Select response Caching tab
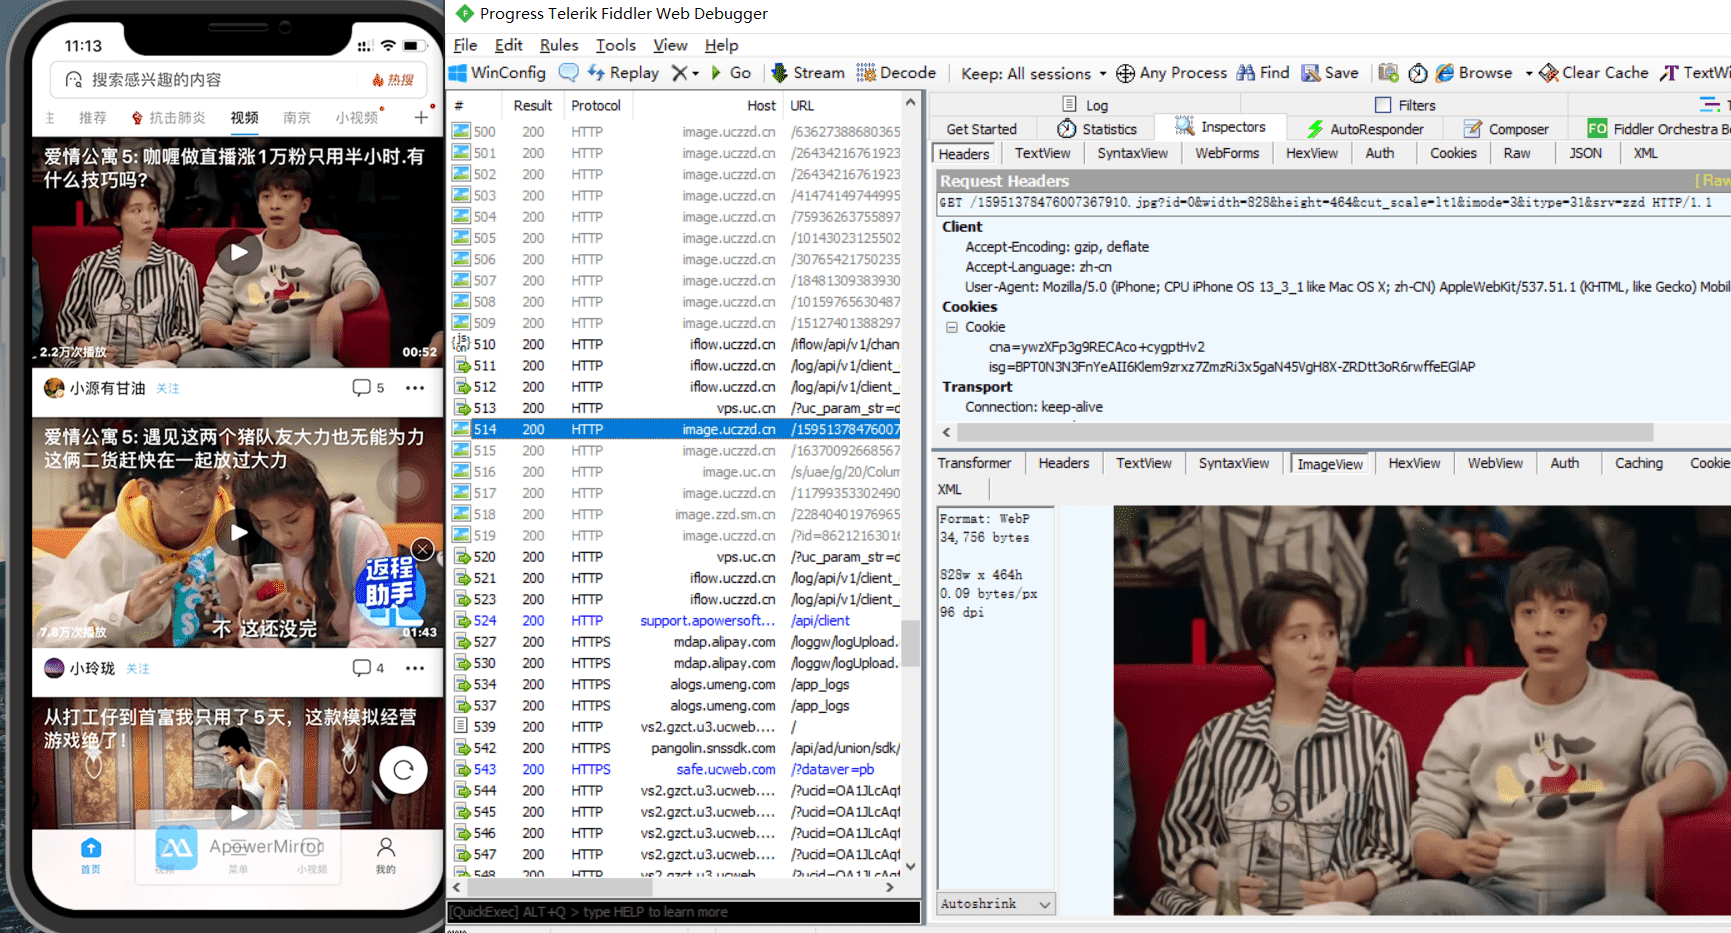The height and width of the screenshot is (933, 1731). (1638, 463)
